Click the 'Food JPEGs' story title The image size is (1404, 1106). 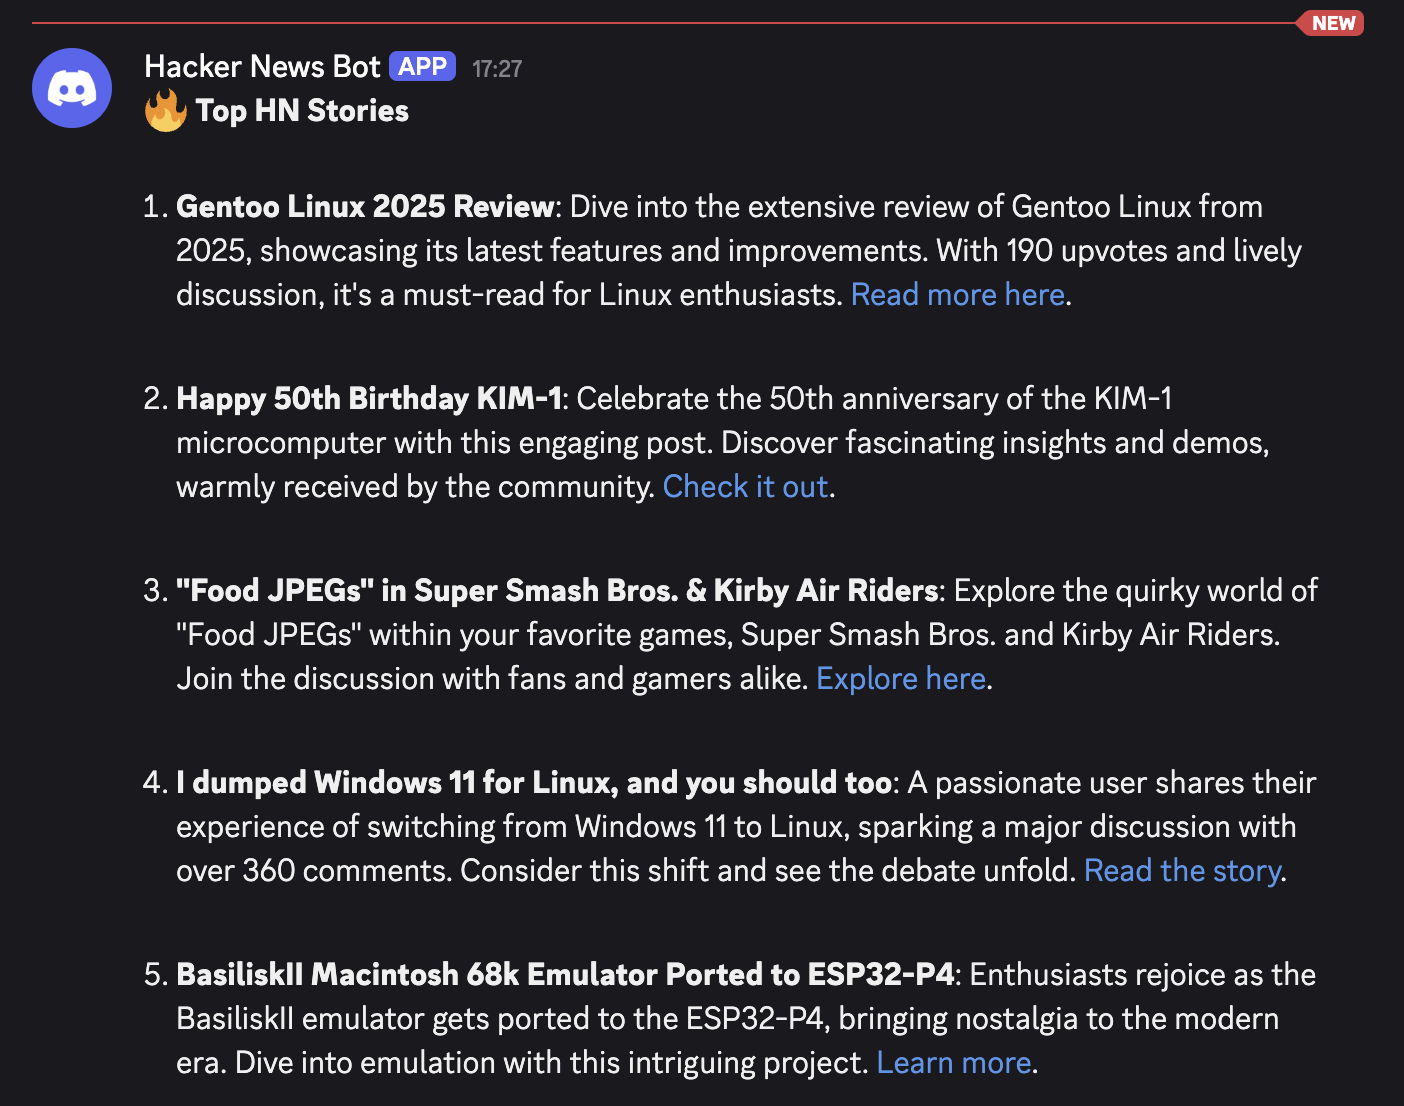557,590
